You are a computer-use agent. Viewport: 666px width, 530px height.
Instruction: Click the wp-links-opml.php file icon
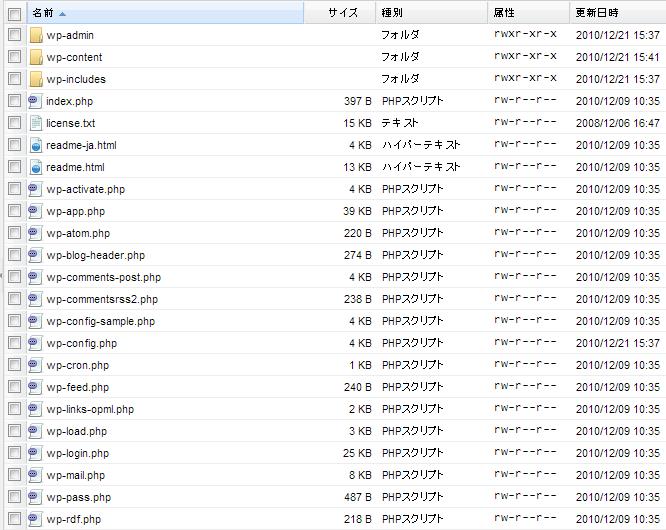tap(35, 409)
